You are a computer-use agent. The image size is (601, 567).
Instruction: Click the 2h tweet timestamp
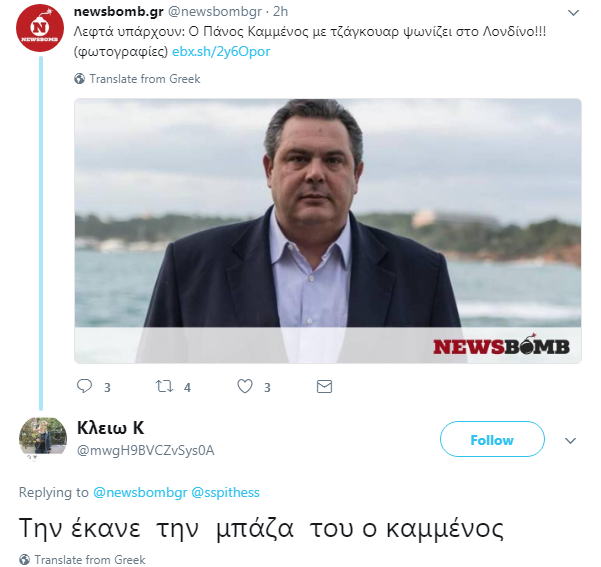pos(280,12)
